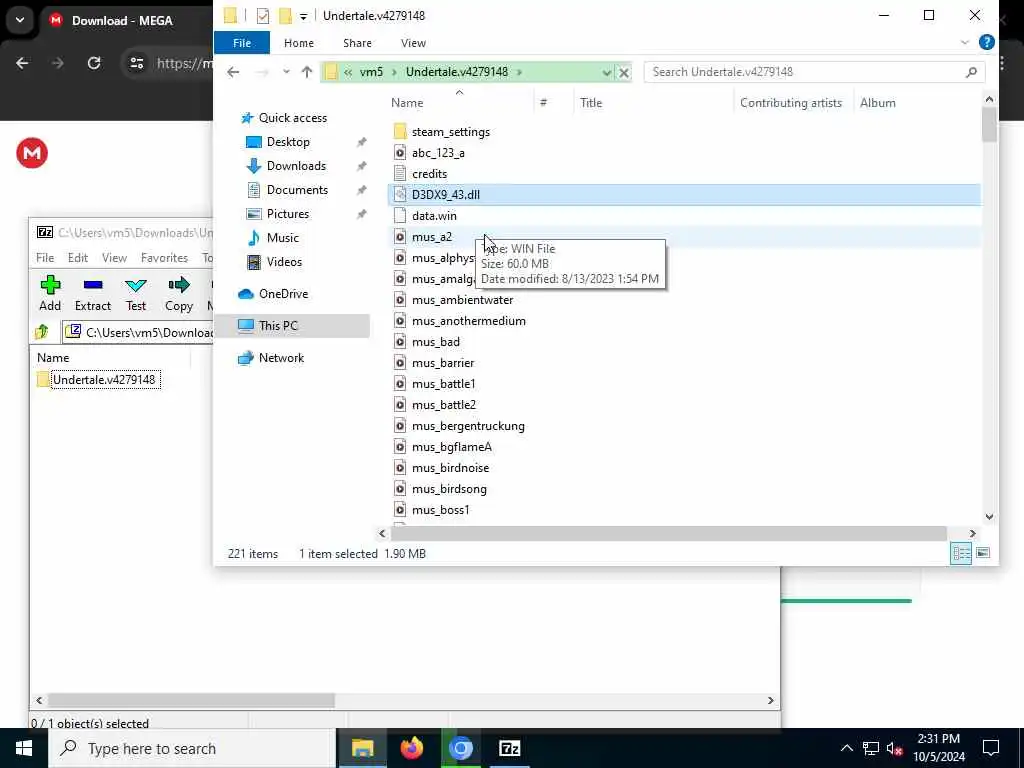
Task: Open Firefox from the taskbar
Action: (x=411, y=748)
